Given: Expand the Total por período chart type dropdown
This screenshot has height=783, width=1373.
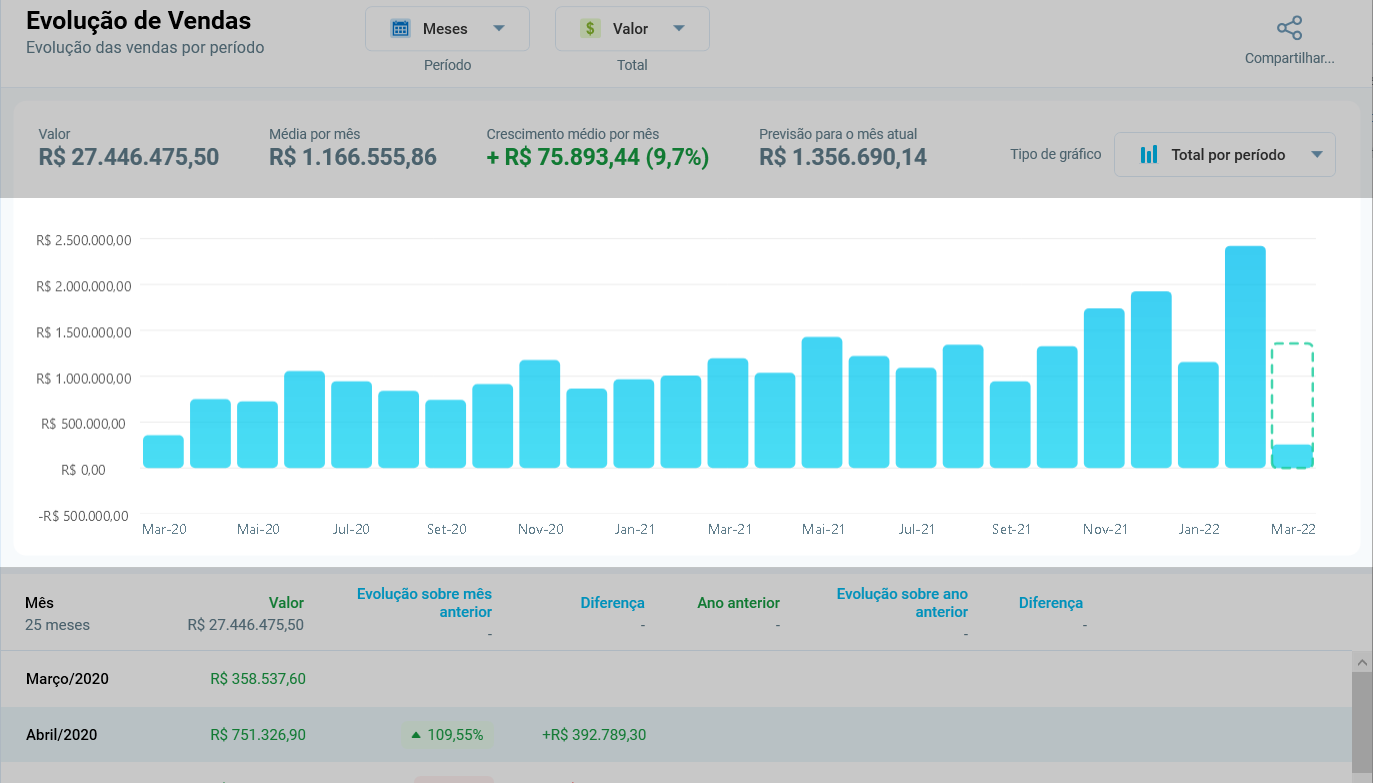Looking at the screenshot, I should click(x=1316, y=155).
